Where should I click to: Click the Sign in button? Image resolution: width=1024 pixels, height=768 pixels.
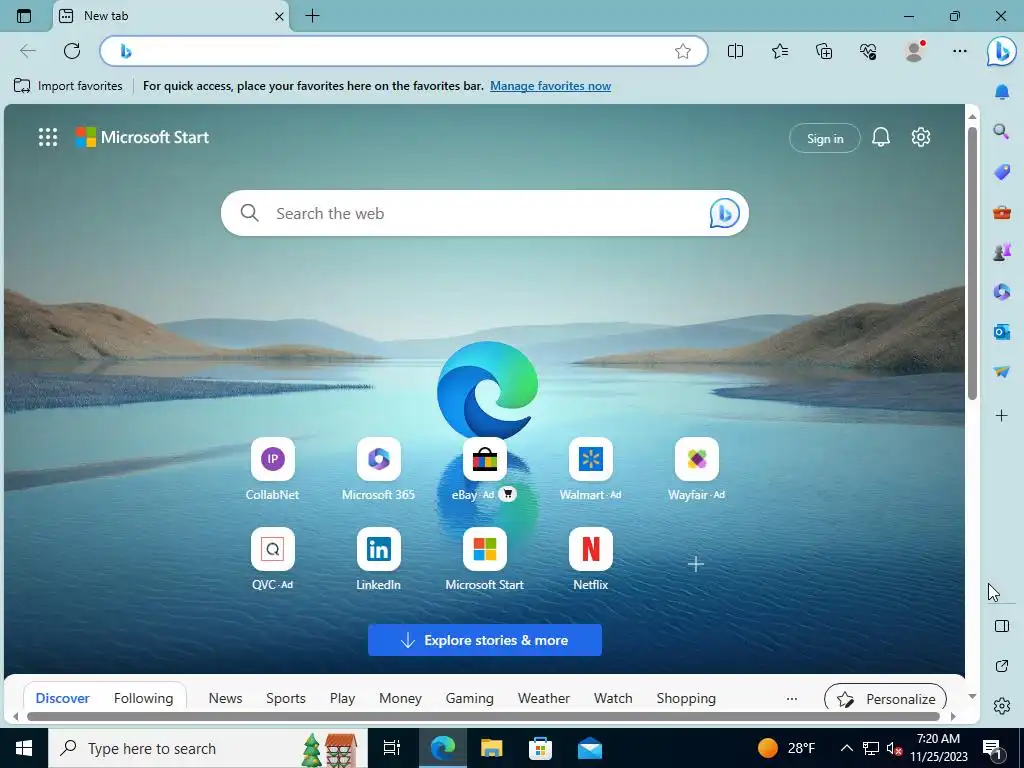coord(825,138)
